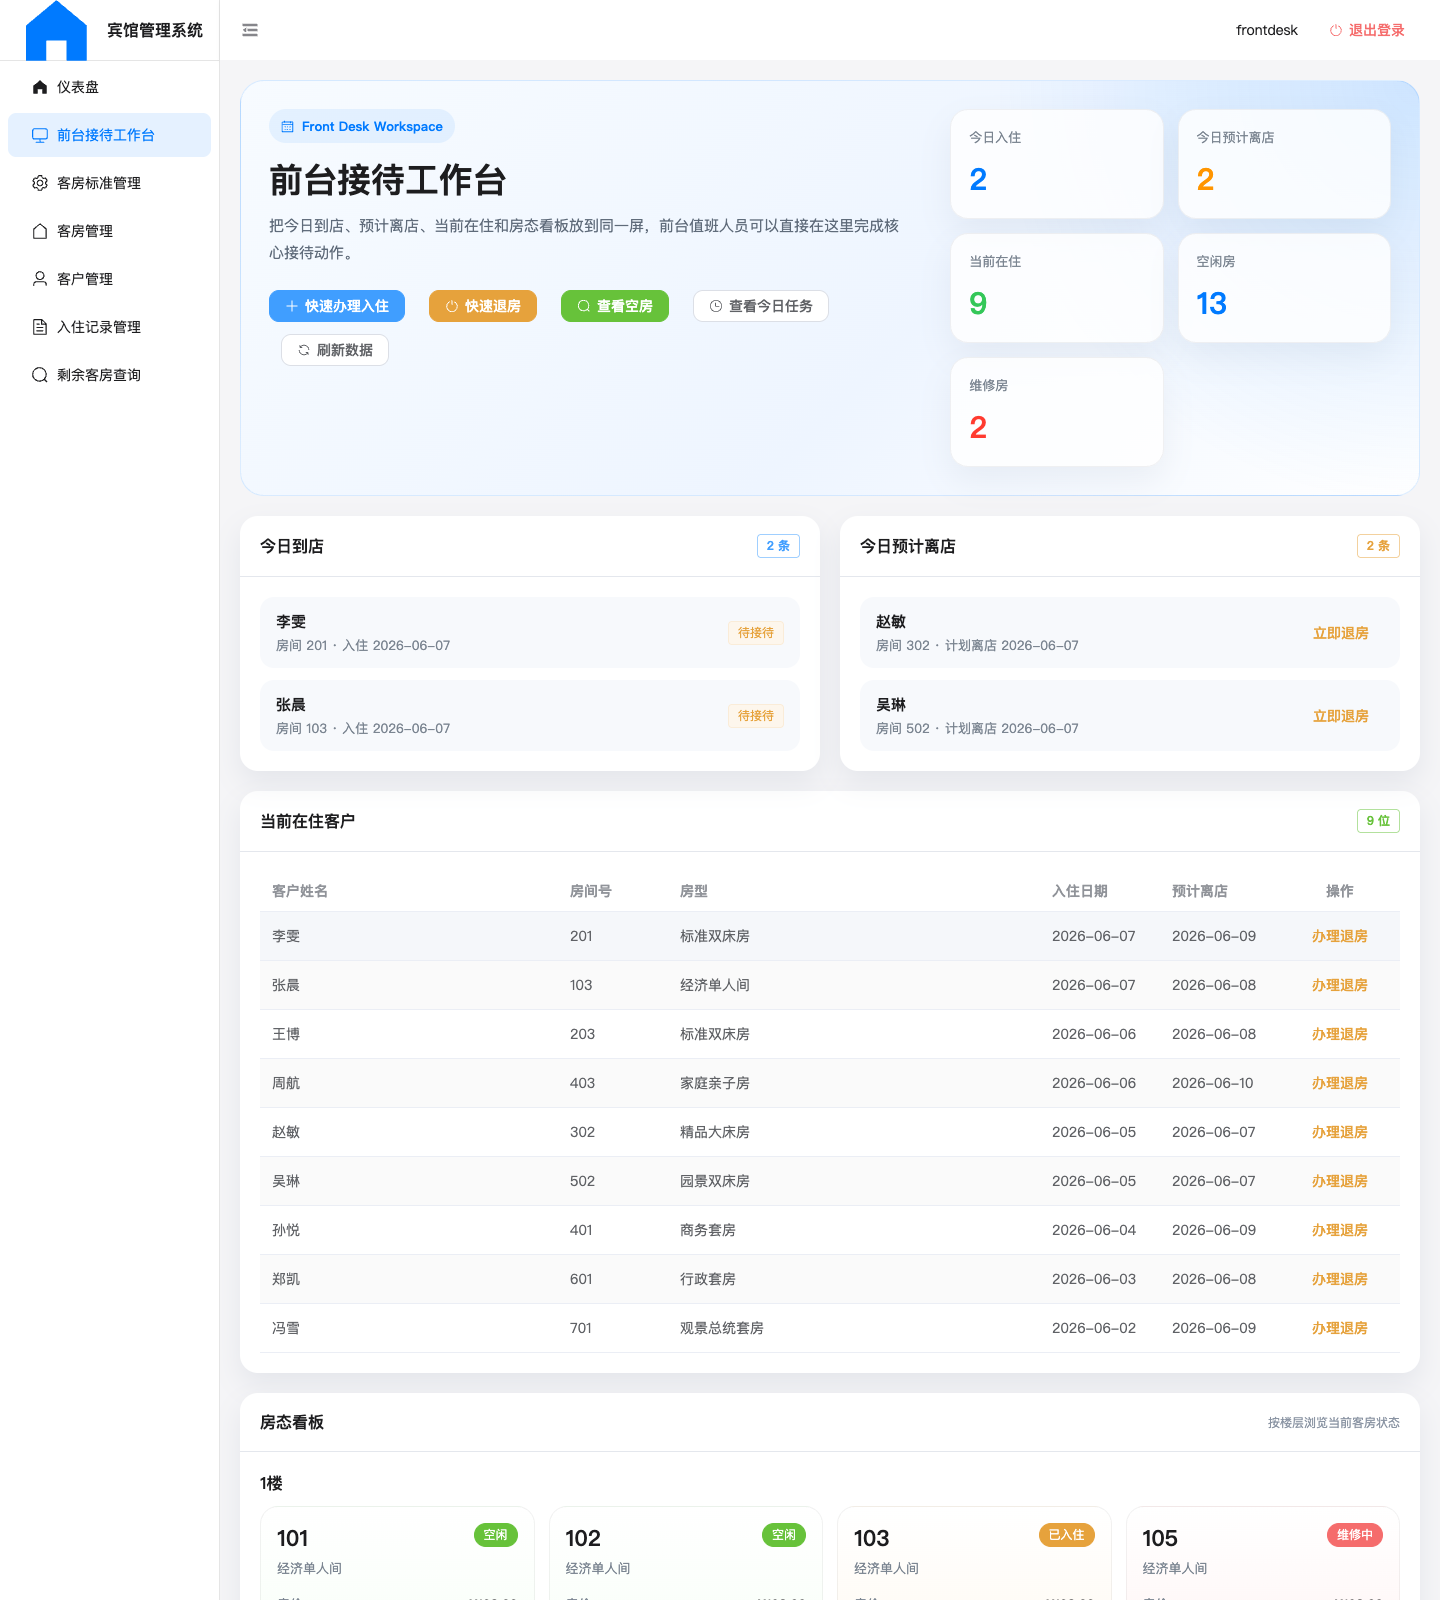Click 立即退房 for guest 赵敏

point(1340,633)
